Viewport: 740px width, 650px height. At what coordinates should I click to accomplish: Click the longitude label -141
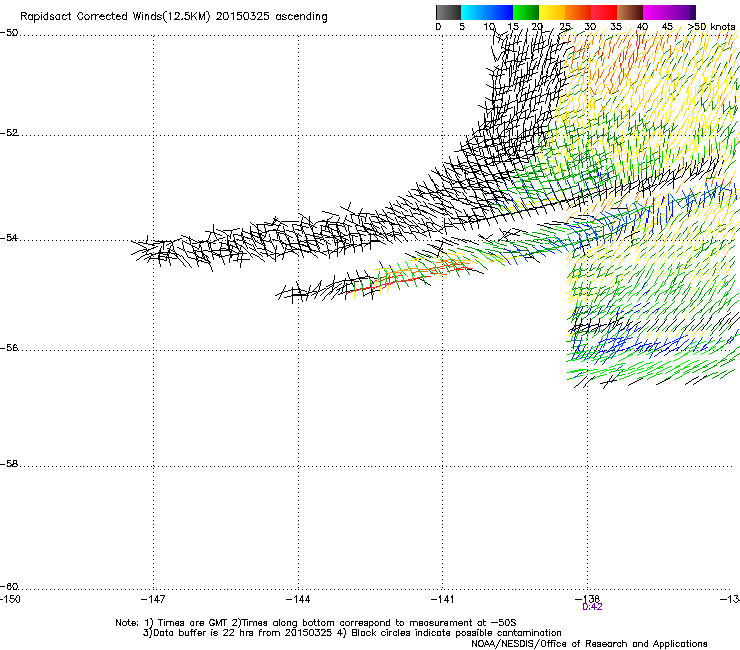[x=443, y=599]
